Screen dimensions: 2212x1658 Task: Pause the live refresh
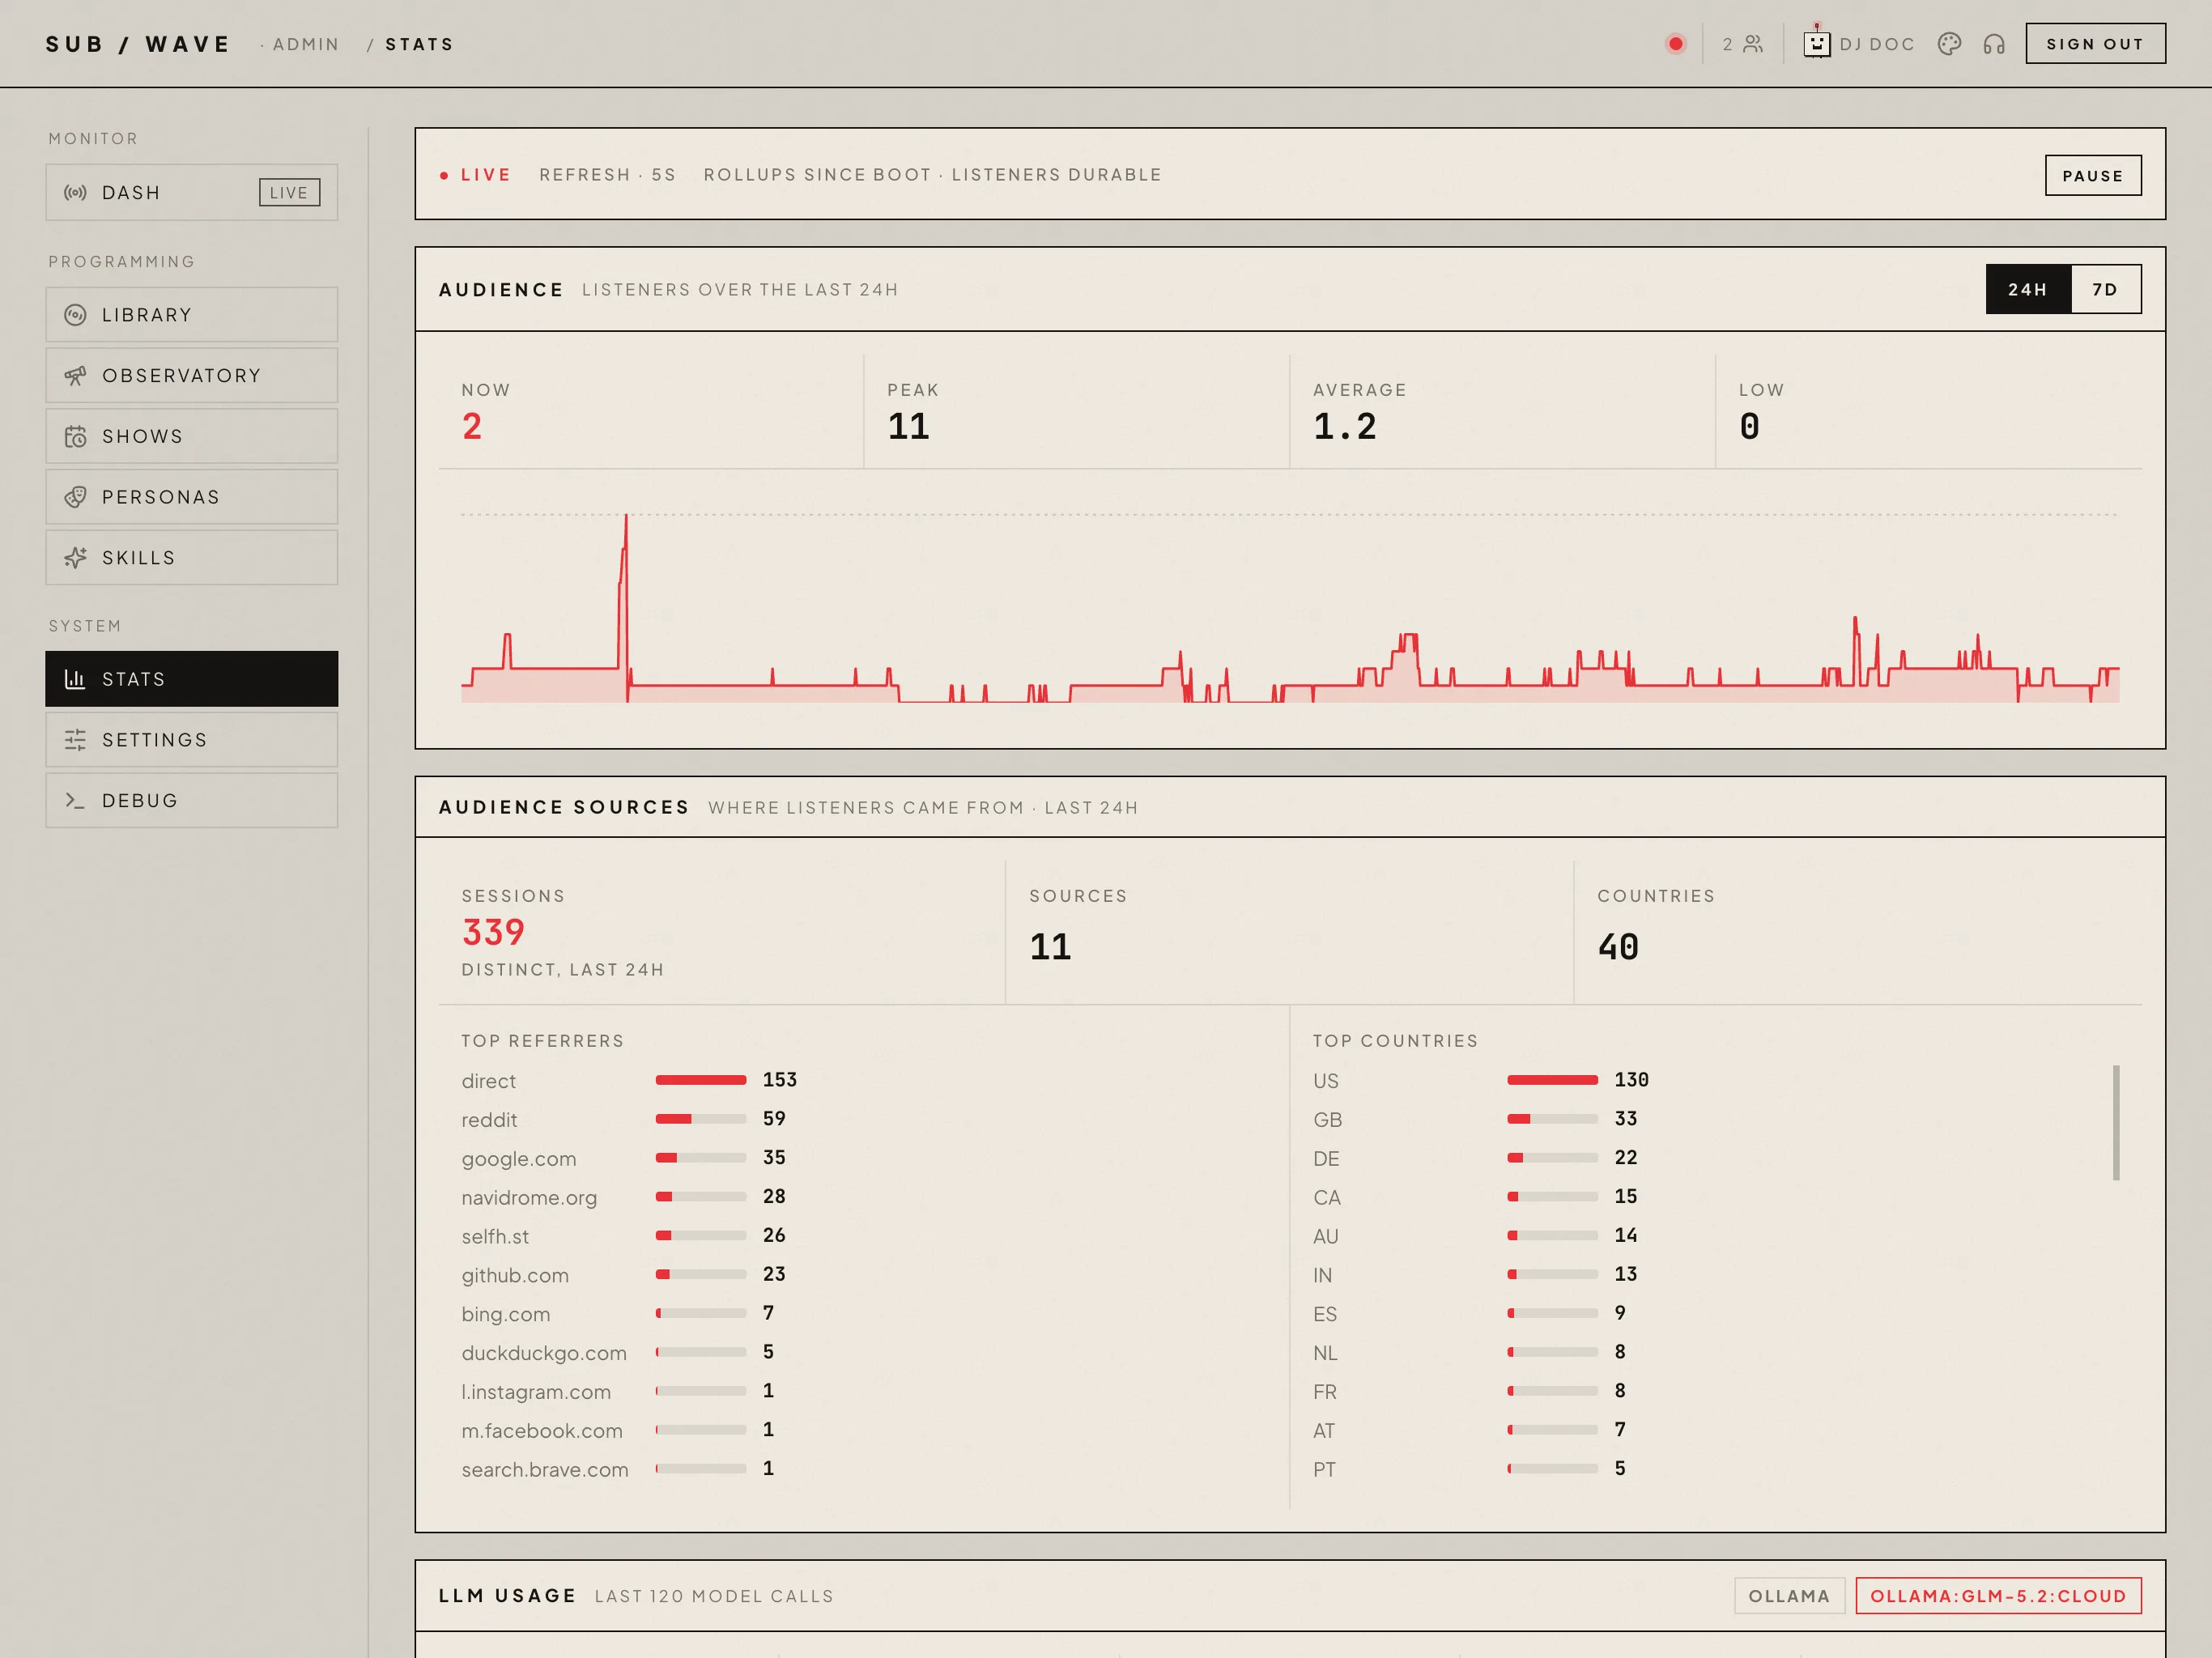[x=2093, y=175]
